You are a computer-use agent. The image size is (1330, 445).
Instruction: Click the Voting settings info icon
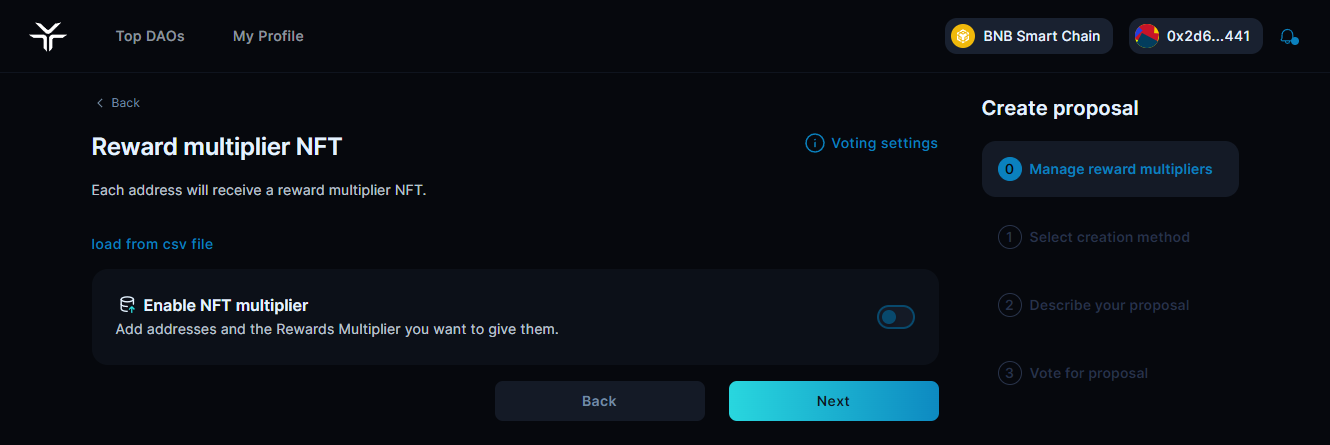pos(814,143)
